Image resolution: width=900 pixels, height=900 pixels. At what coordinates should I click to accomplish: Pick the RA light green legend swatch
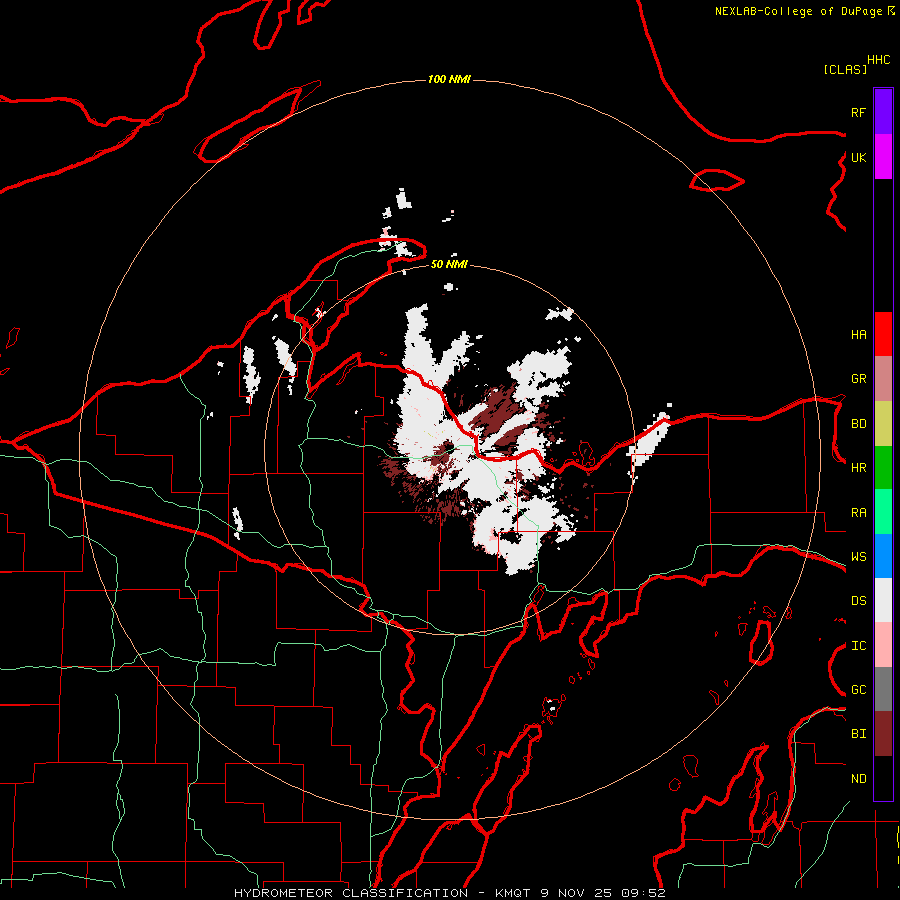[883, 512]
